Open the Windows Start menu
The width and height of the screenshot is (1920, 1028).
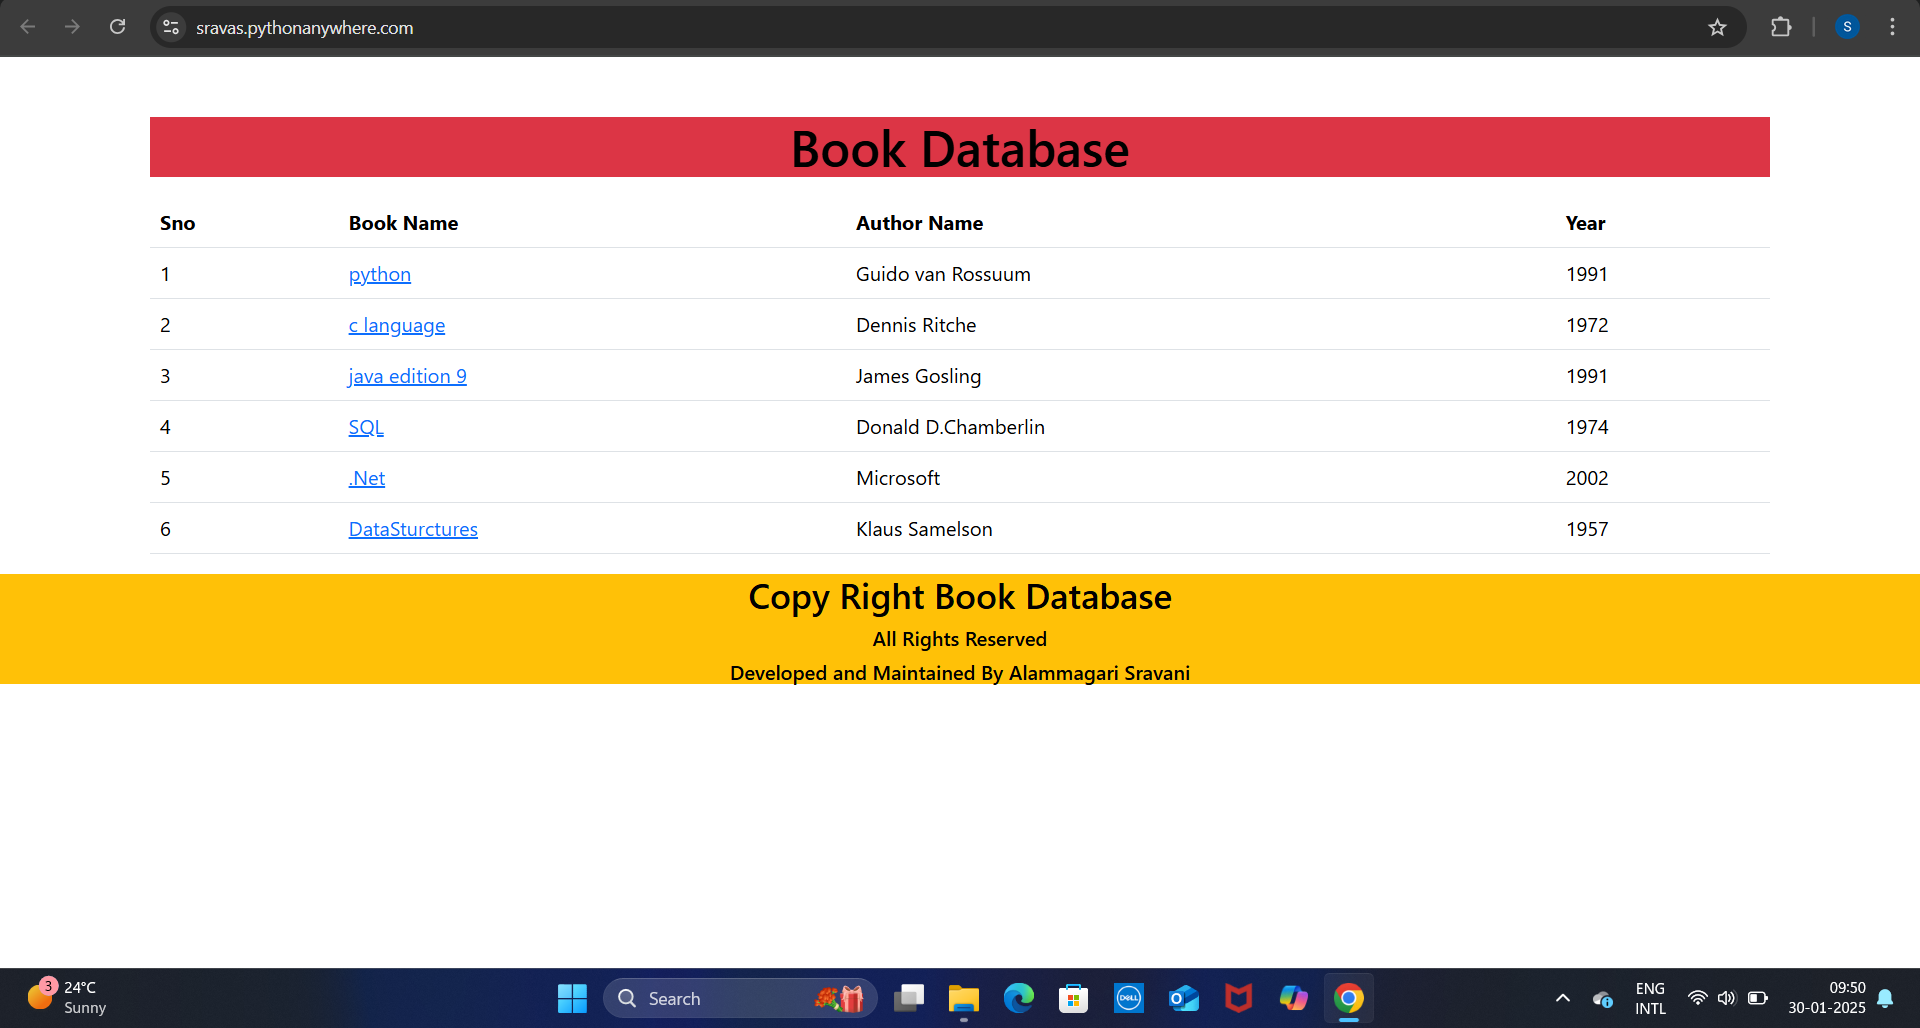click(572, 998)
